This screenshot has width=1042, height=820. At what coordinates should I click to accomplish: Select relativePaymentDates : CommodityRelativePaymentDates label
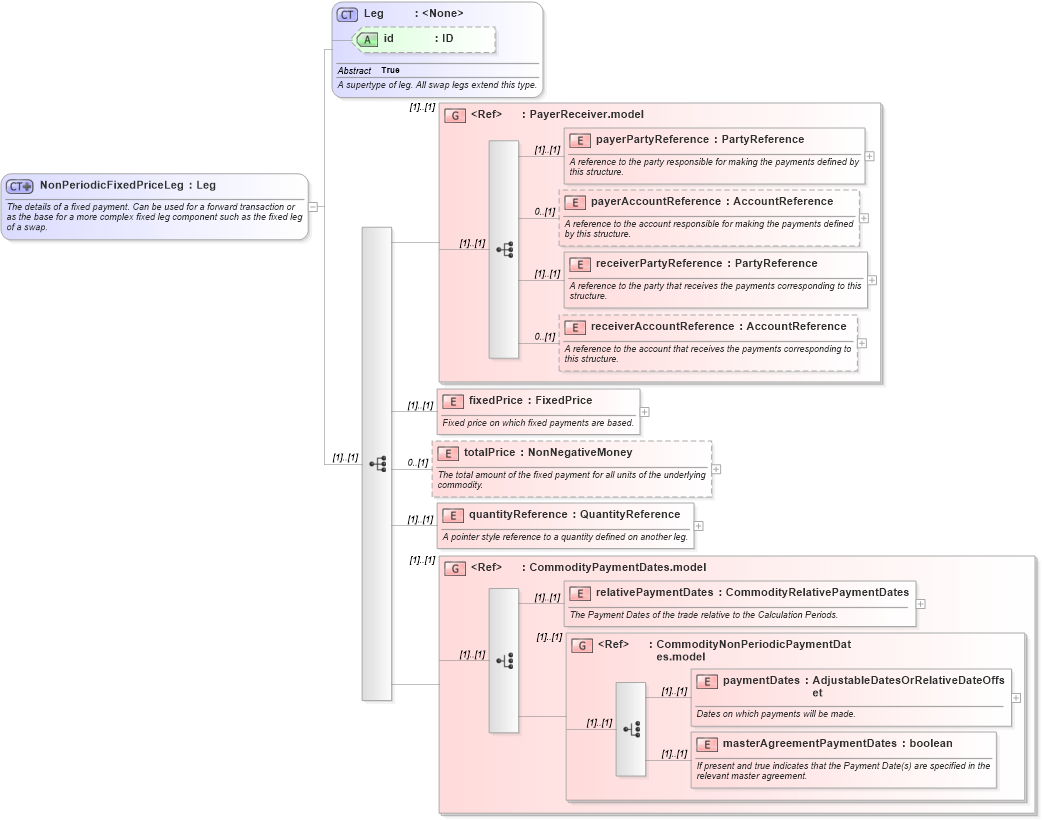tap(752, 592)
